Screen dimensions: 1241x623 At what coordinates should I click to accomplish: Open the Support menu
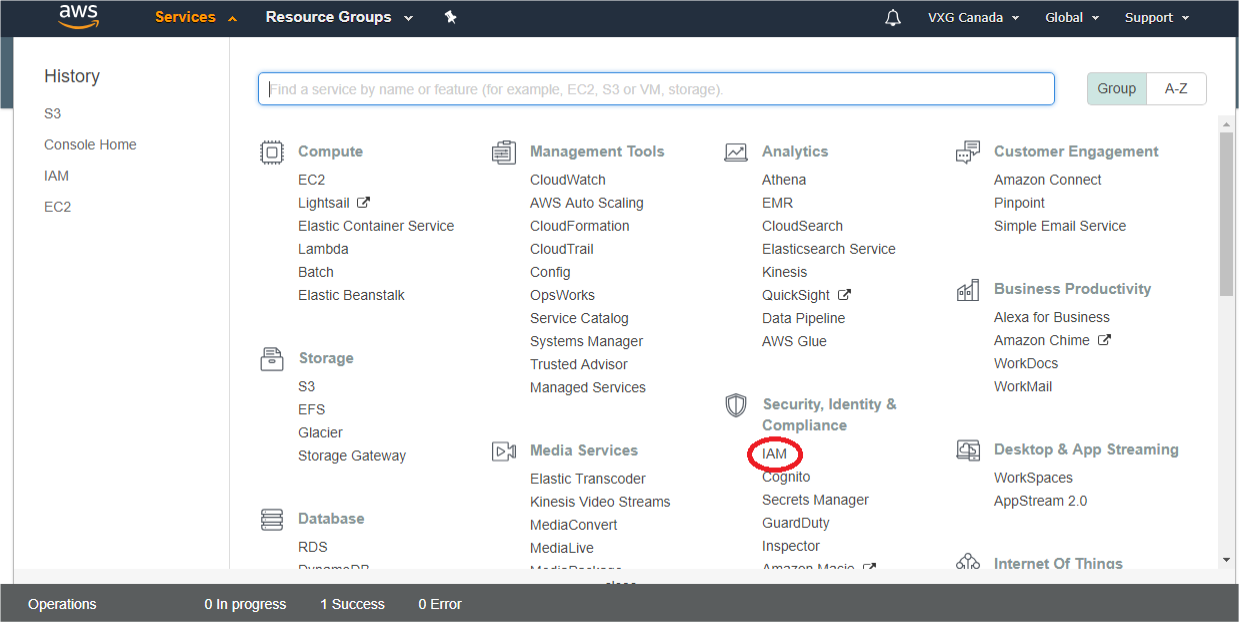[x=1156, y=17]
